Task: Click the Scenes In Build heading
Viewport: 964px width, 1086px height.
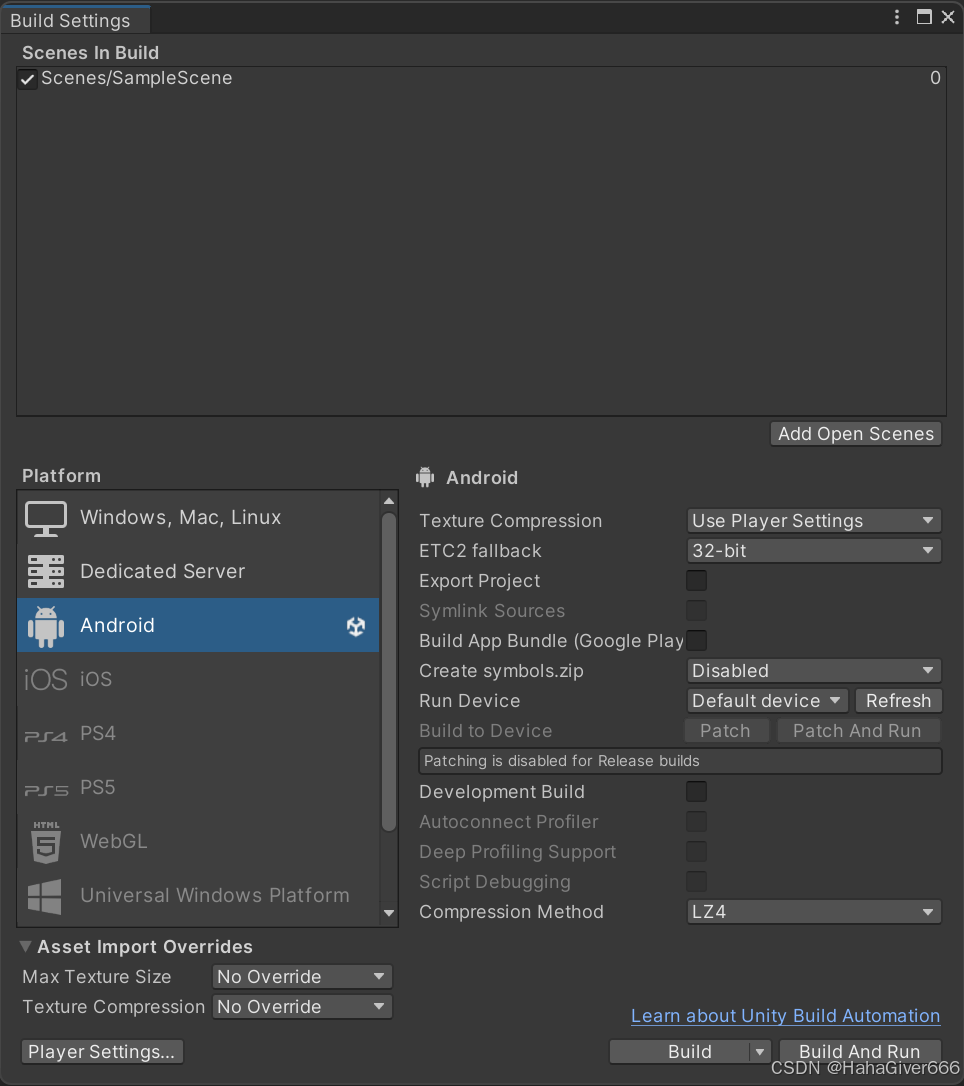Action: coord(91,53)
